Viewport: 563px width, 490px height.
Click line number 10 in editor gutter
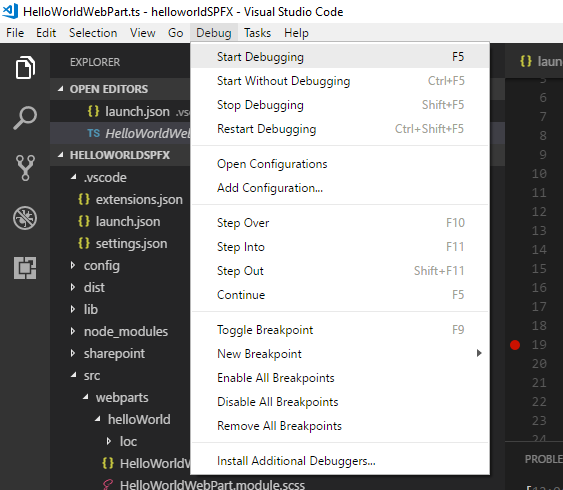click(539, 174)
